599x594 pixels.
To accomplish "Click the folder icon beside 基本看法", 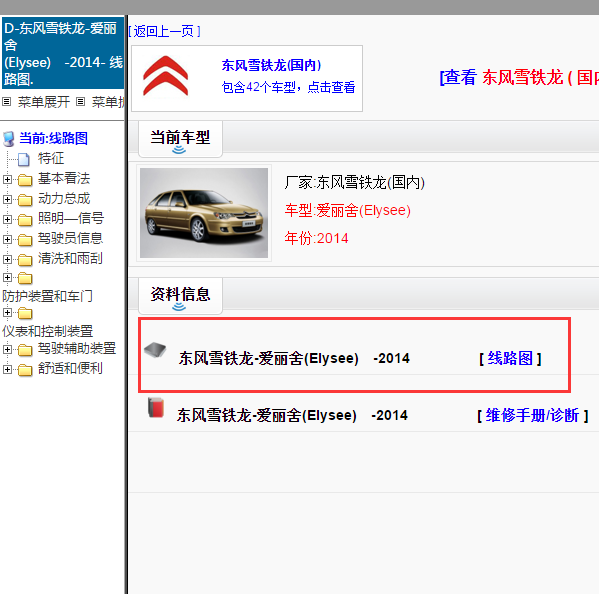I will 25,180.
